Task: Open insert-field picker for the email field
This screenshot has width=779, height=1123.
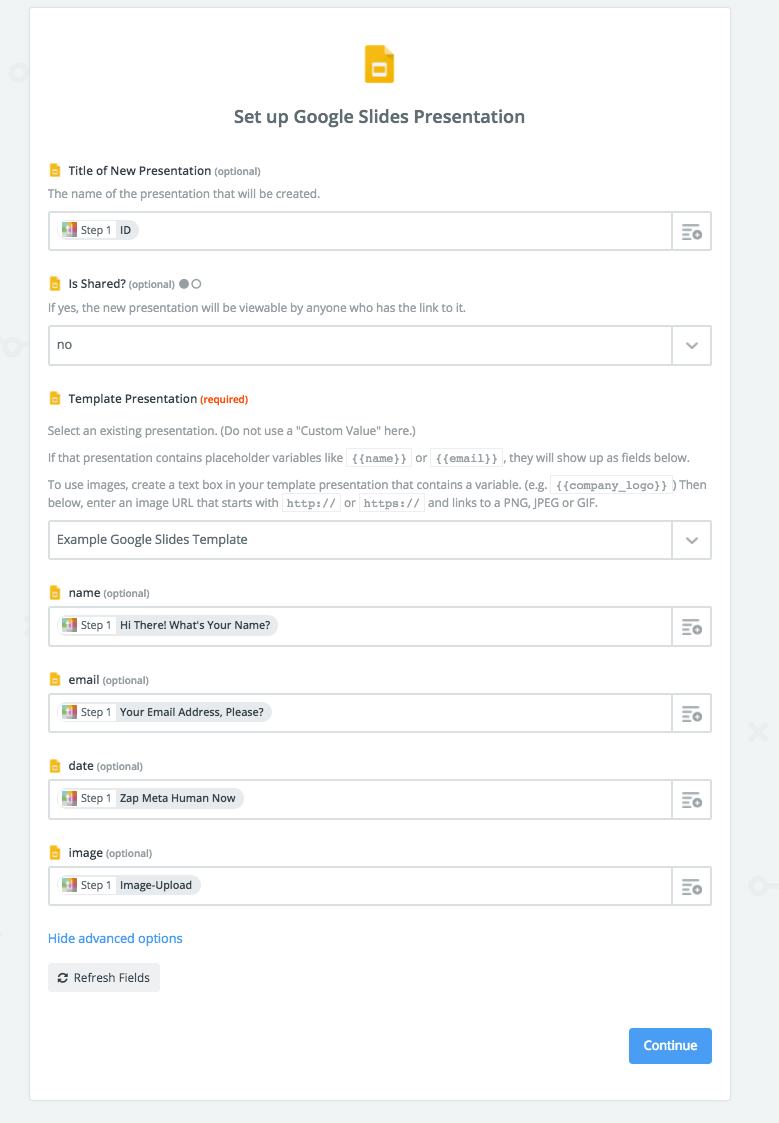Action: click(692, 713)
